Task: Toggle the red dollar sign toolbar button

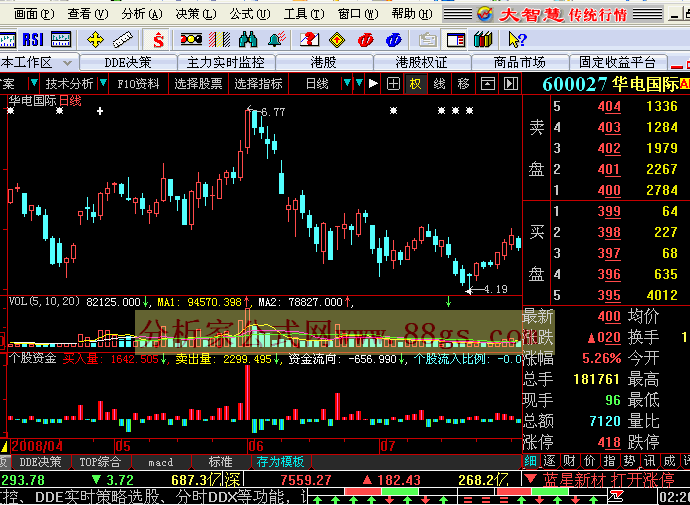Action: tap(158, 40)
